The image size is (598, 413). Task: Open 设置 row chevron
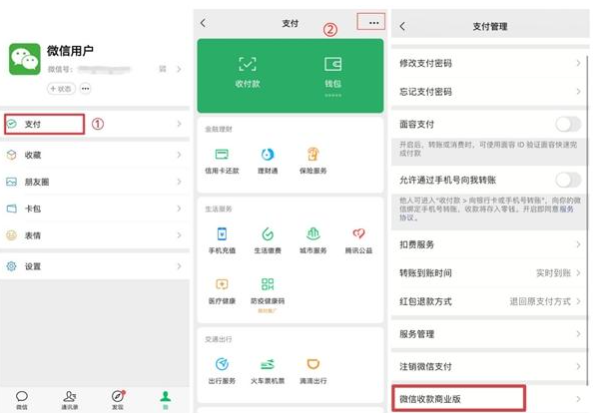pyautogui.click(x=179, y=266)
